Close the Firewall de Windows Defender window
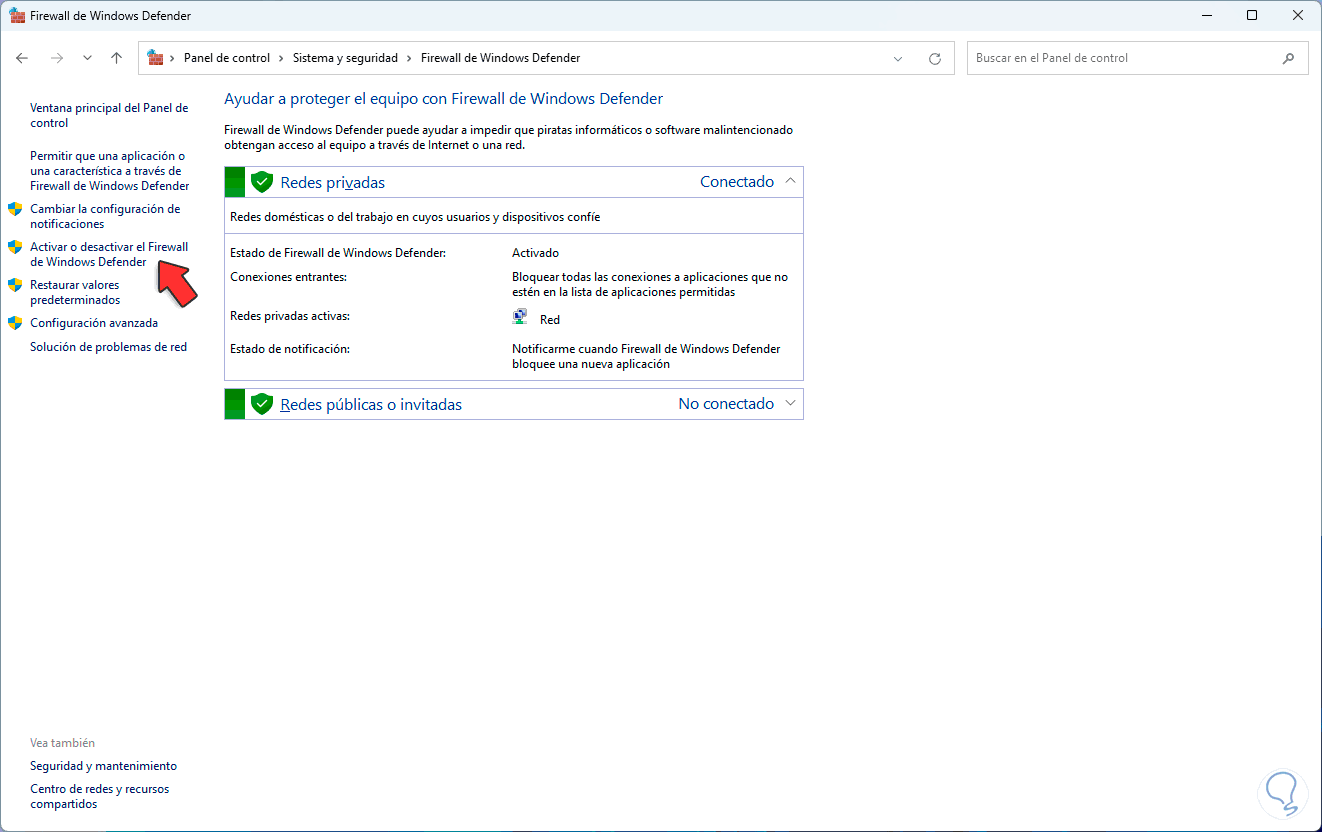The width and height of the screenshot is (1322, 832). (x=1298, y=15)
